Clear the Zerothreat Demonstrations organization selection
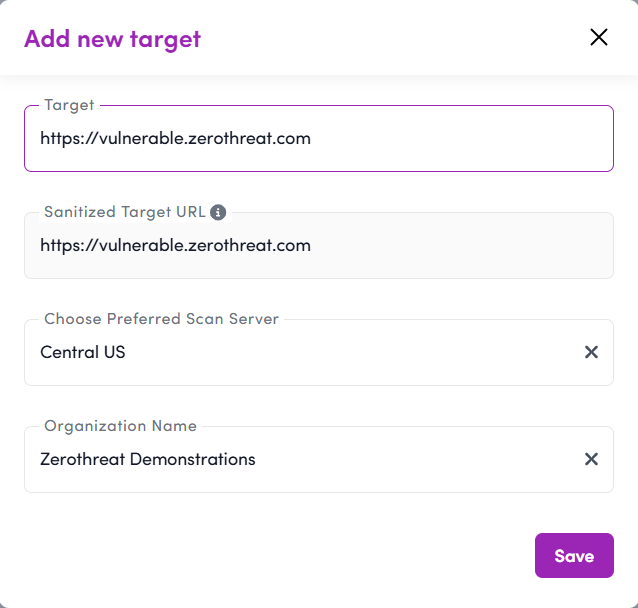 [591, 459]
